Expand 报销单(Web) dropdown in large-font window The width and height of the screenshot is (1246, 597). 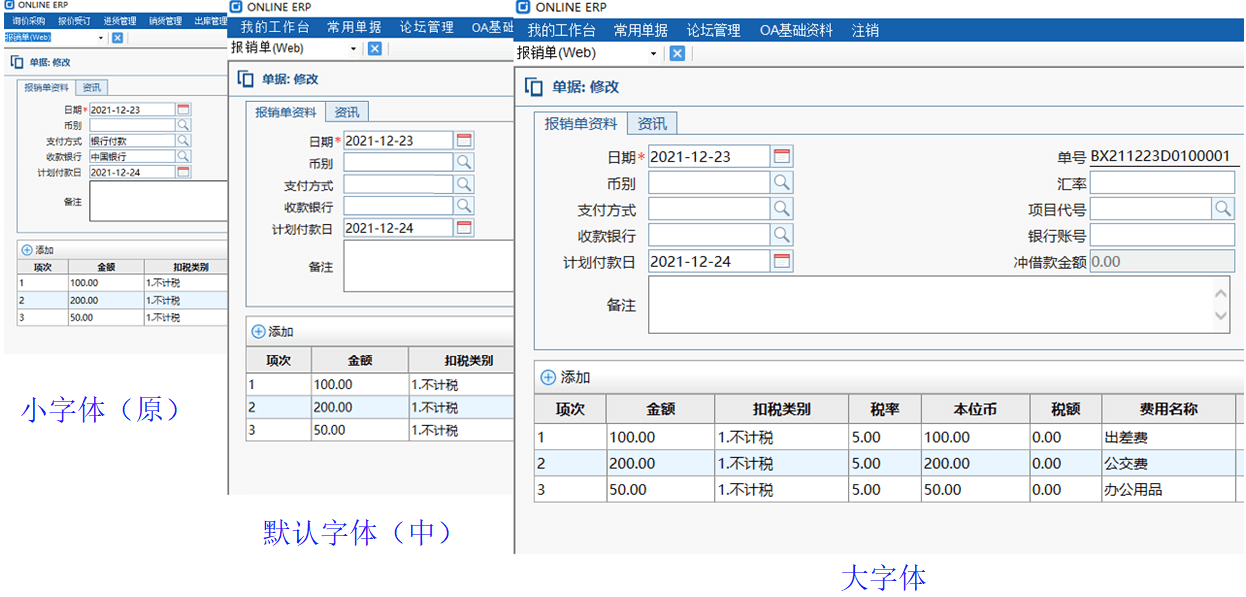(x=654, y=53)
